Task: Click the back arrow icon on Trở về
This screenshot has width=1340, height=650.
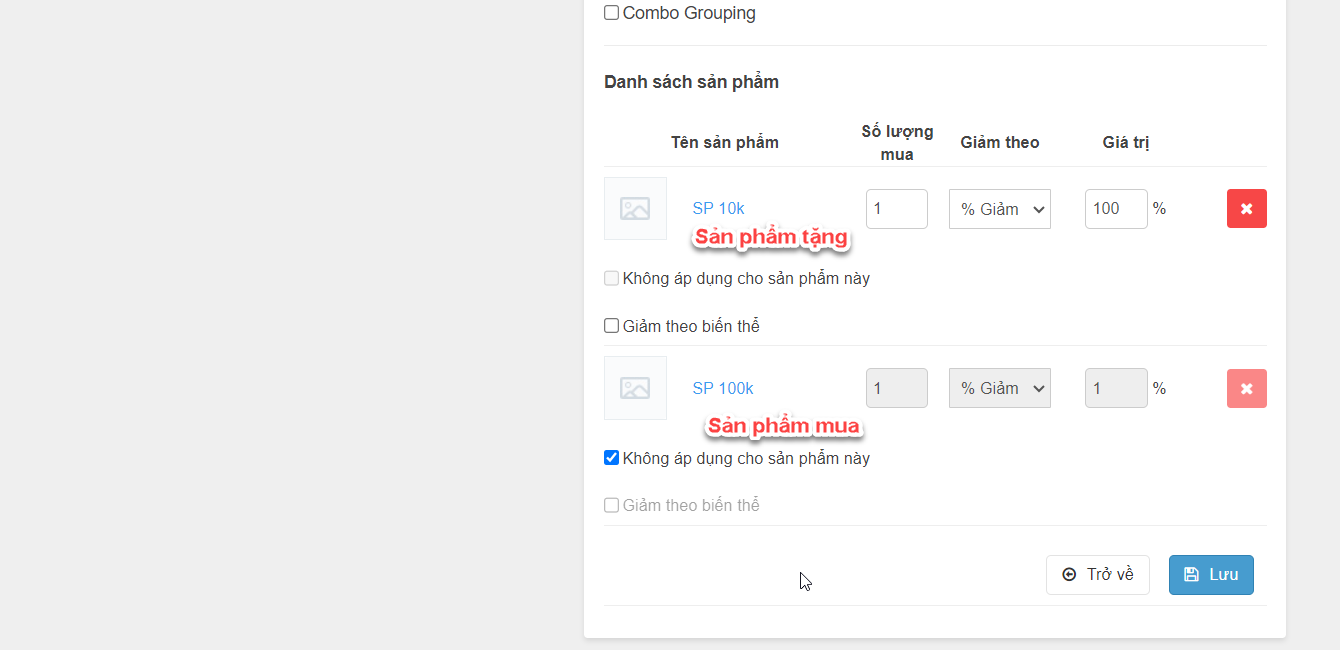Action: coord(1069,575)
